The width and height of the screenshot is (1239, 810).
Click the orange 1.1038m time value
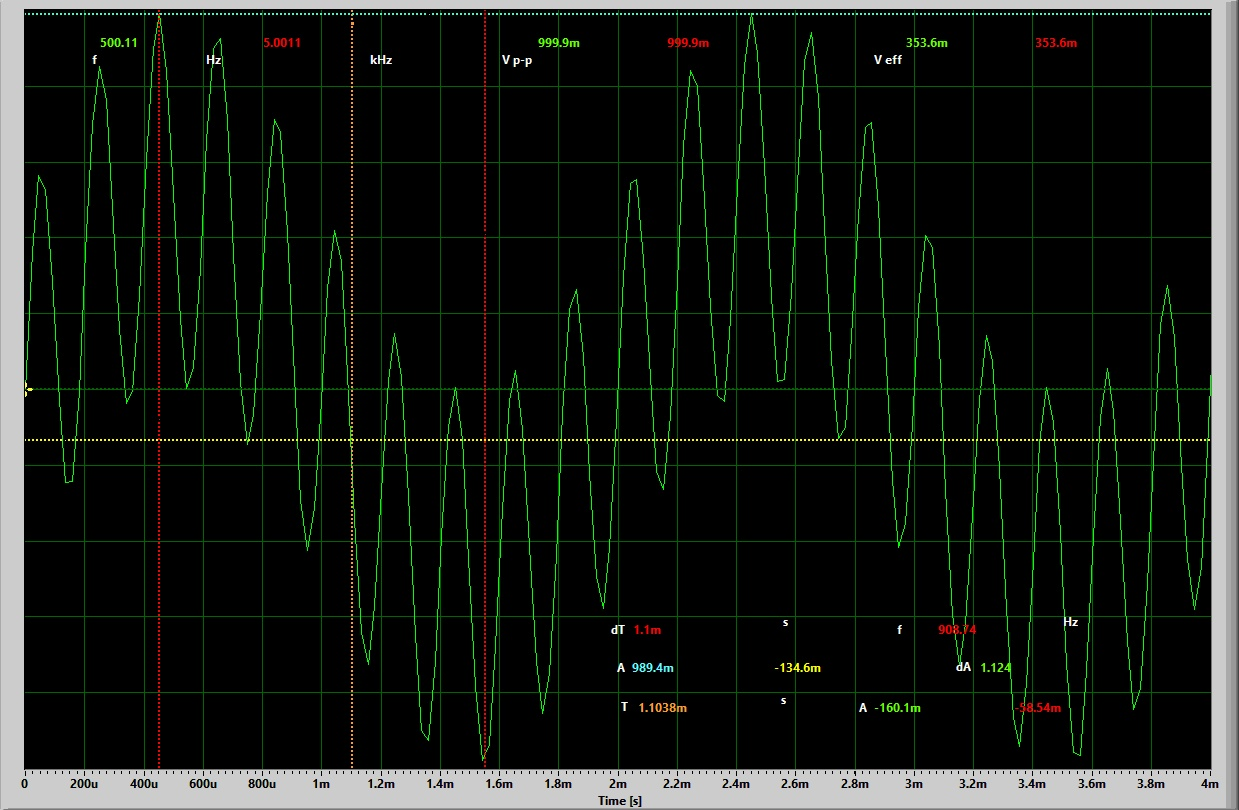tap(663, 708)
